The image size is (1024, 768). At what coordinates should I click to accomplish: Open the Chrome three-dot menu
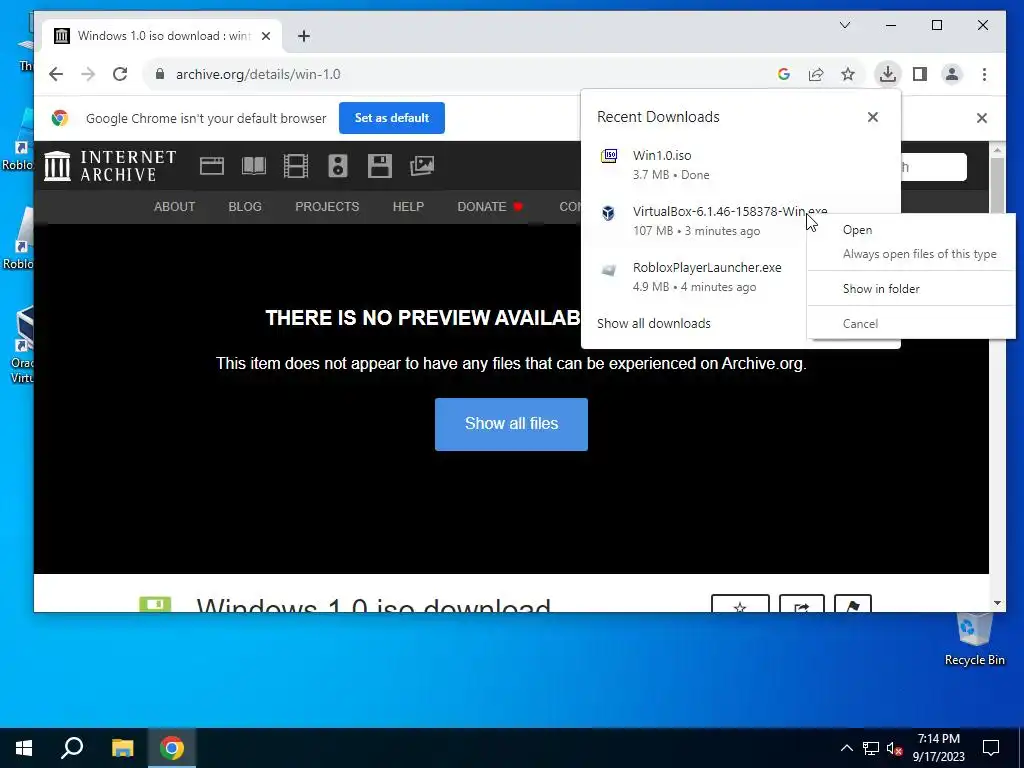[x=984, y=74]
